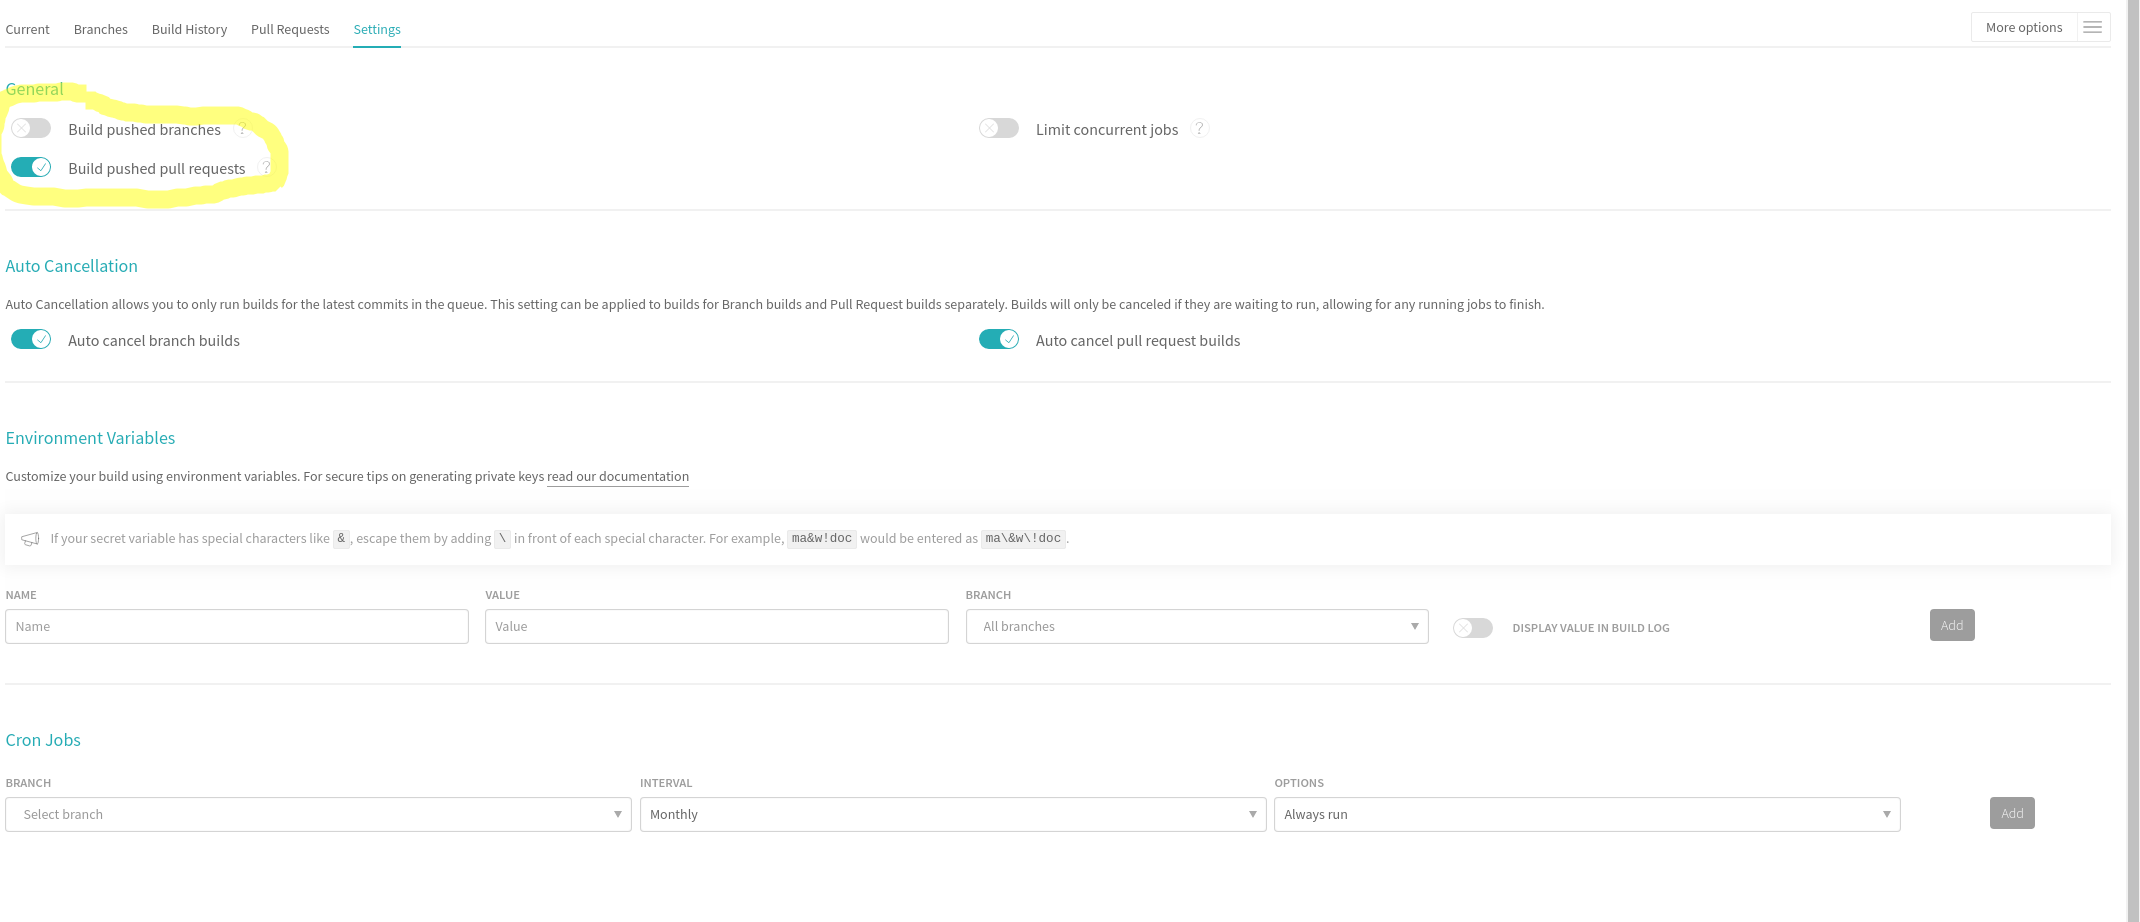Click the help icon beside Build pushed pull requests
Viewport: 2140px width, 922px height.
pos(266,167)
